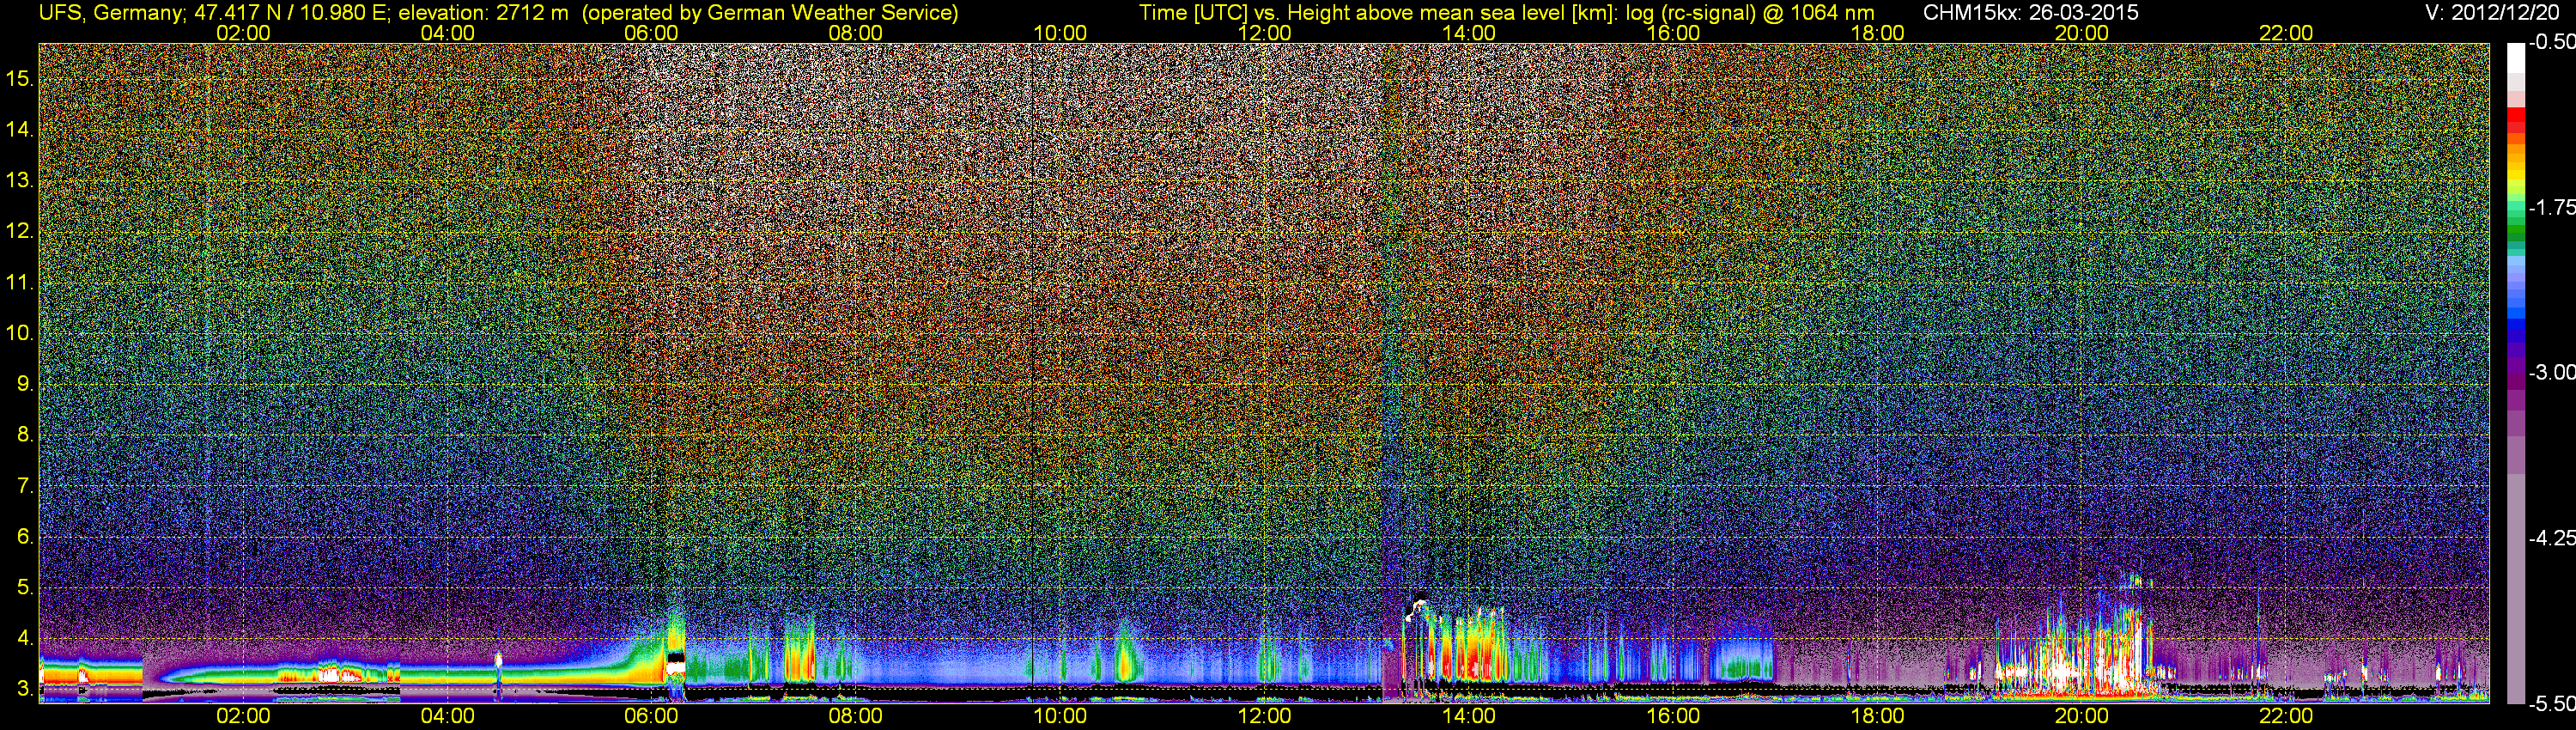Screen dimensions: 2576x730
Task: Click the 20:00 label on top time axis
Action: tap(2082, 33)
